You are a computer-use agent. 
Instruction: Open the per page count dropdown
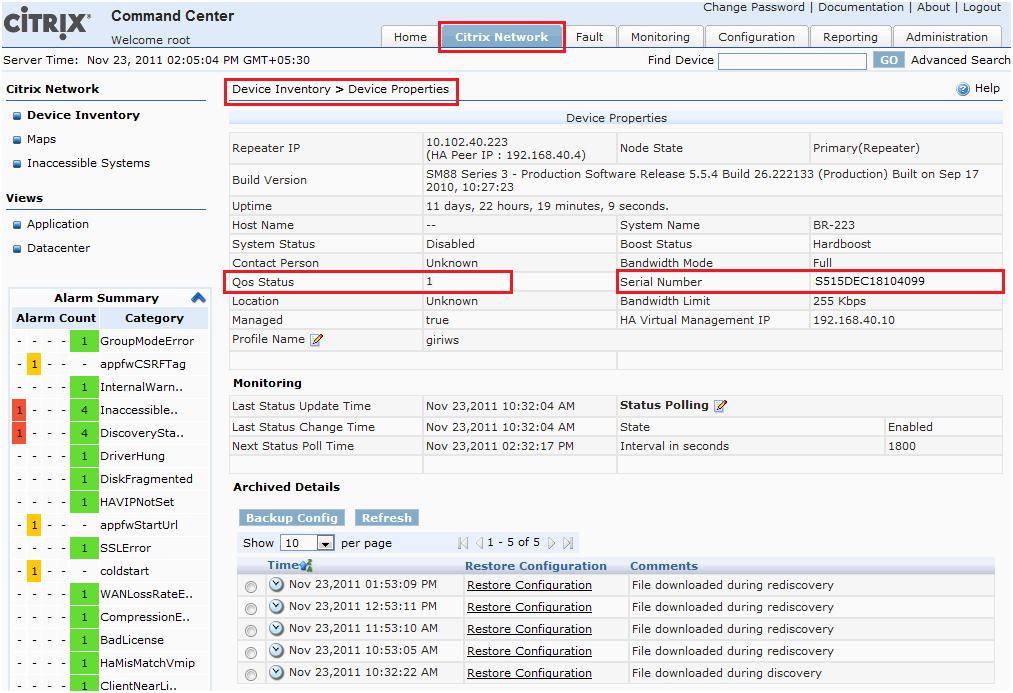click(308, 543)
